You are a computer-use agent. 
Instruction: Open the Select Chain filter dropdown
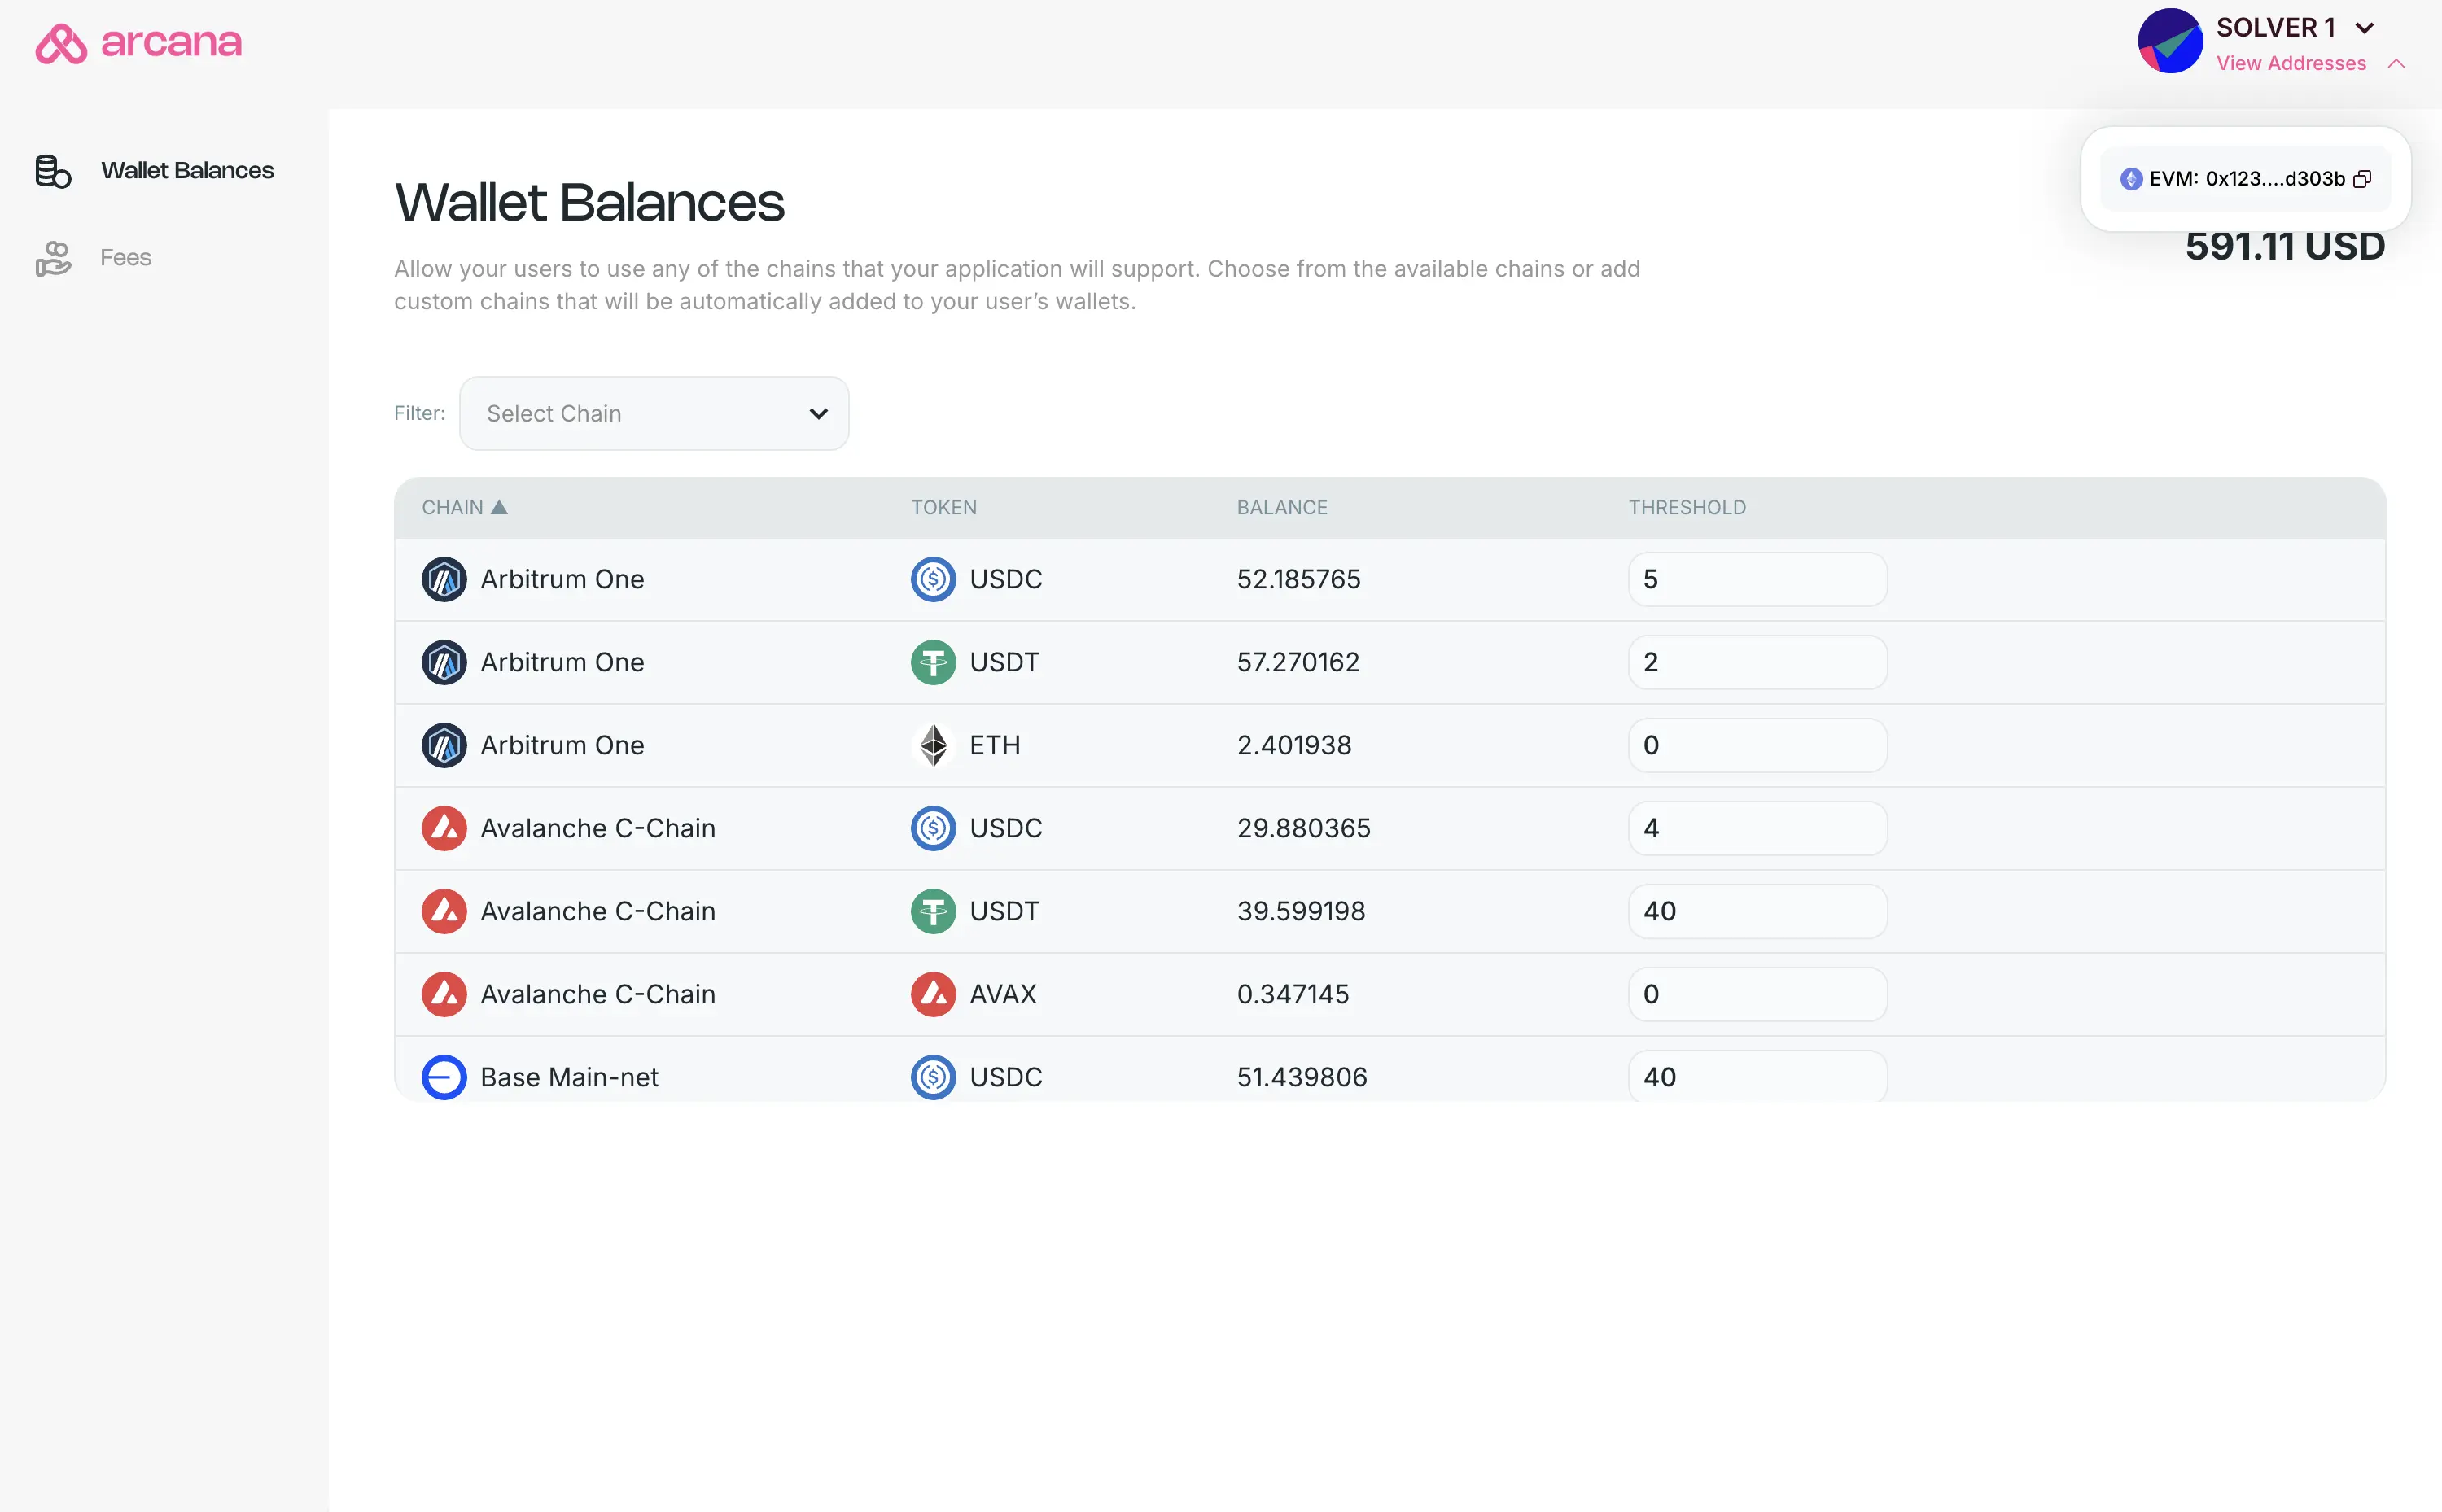pyautogui.click(x=654, y=413)
